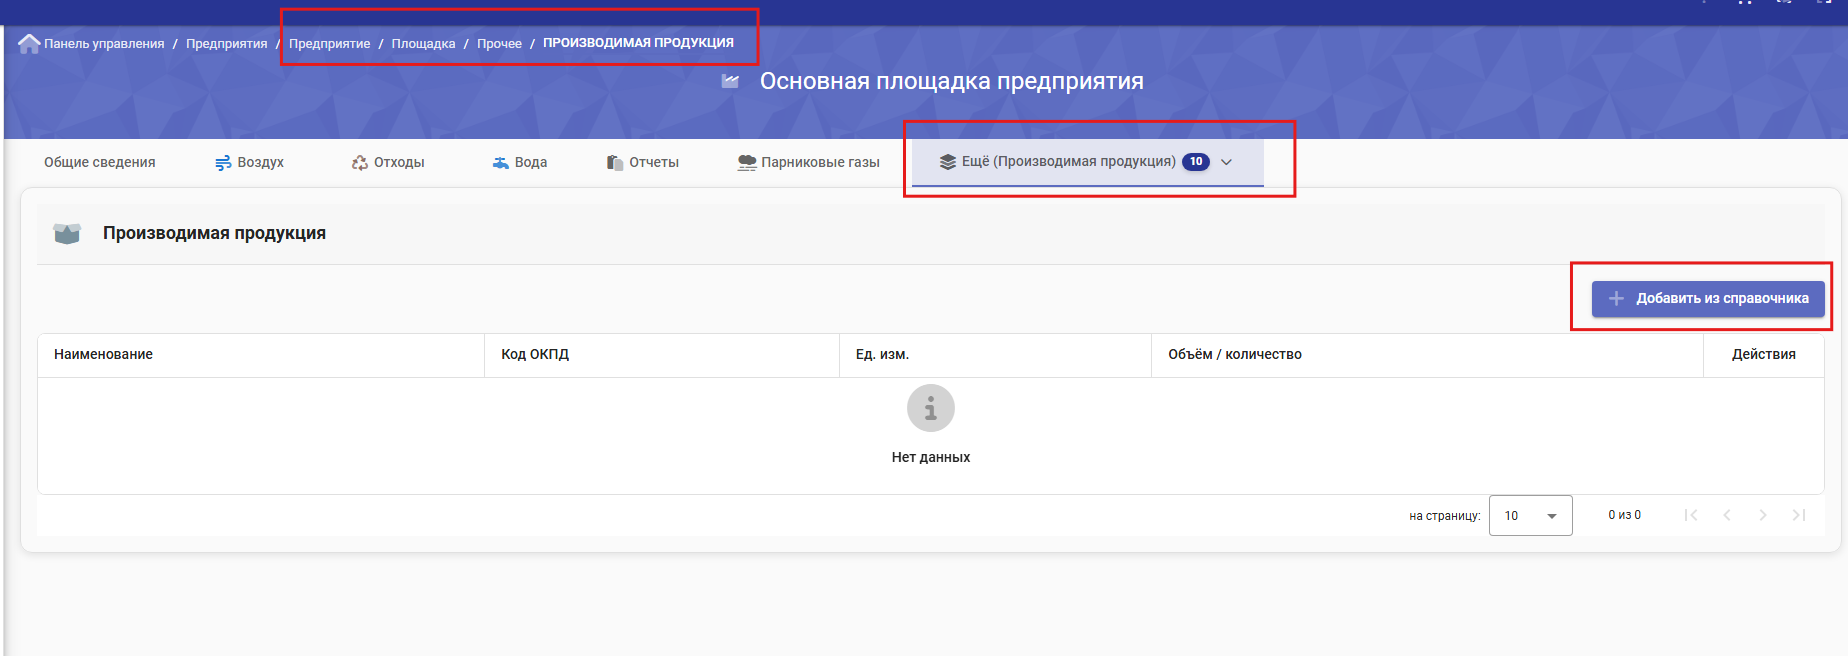The height and width of the screenshot is (656, 1848).
Task: Click factory icon beside site title
Action: click(x=730, y=81)
